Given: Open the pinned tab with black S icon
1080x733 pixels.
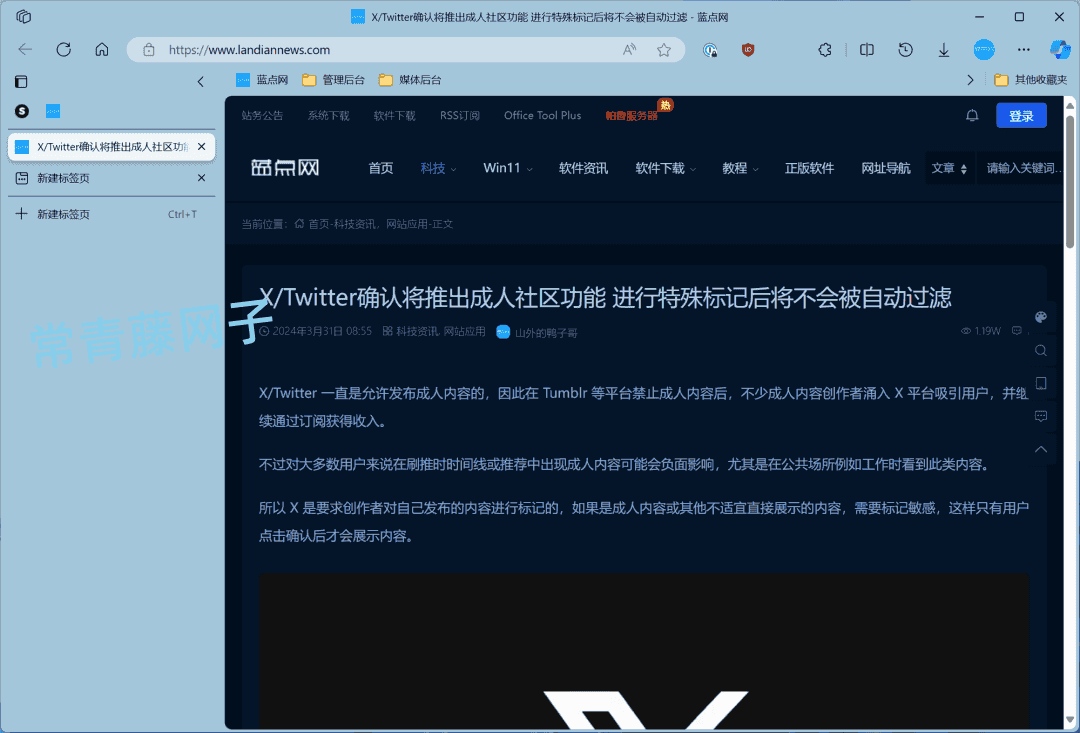Looking at the screenshot, I should click(22, 111).
